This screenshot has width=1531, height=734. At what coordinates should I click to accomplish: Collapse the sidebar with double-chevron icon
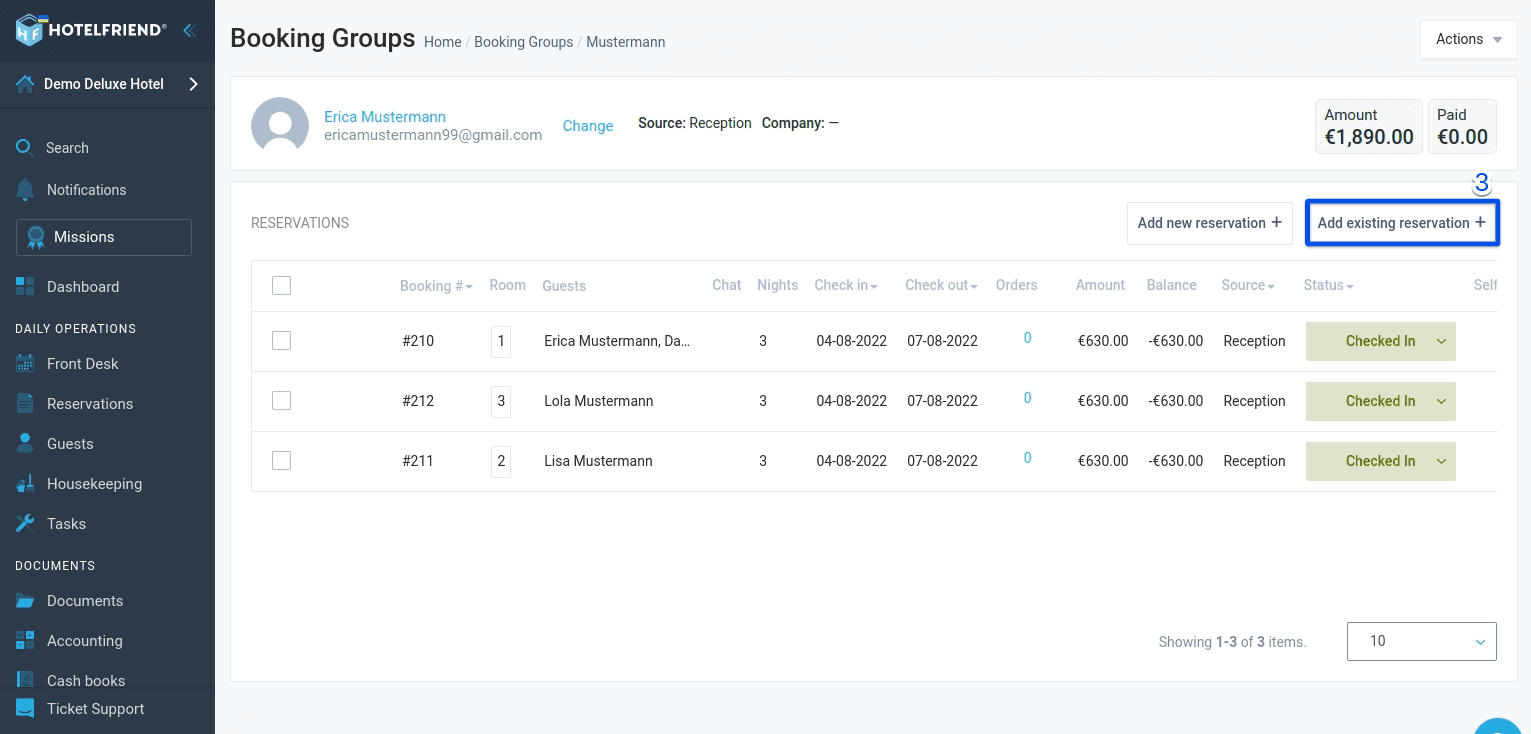[x=188, y=30]
